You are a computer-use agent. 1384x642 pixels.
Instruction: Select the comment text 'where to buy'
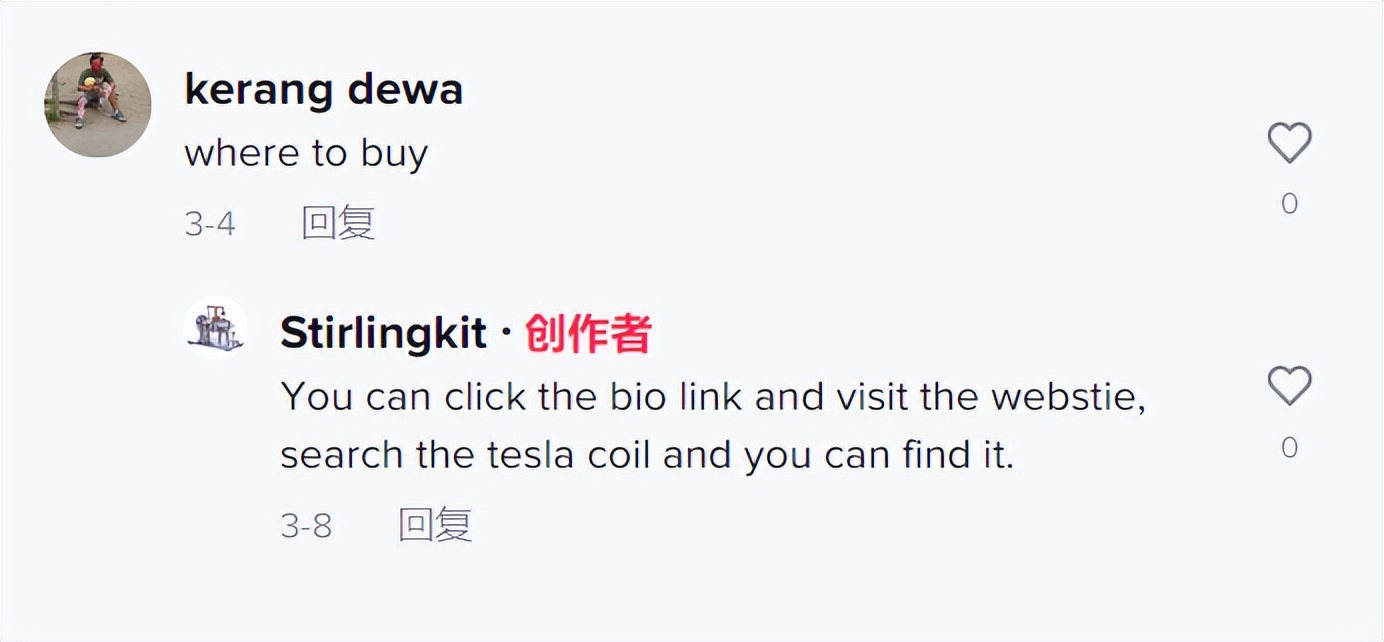click(306, 152)
